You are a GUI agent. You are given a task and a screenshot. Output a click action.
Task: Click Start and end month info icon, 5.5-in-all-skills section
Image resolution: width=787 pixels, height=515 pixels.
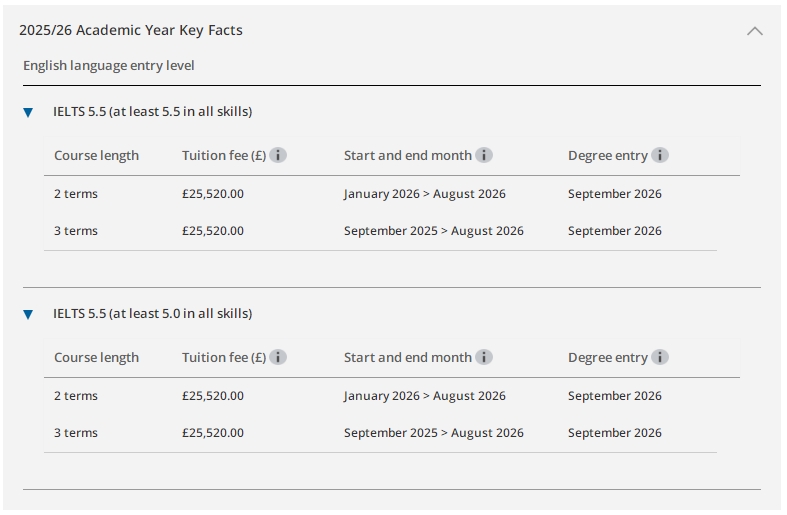click(484, 155)
